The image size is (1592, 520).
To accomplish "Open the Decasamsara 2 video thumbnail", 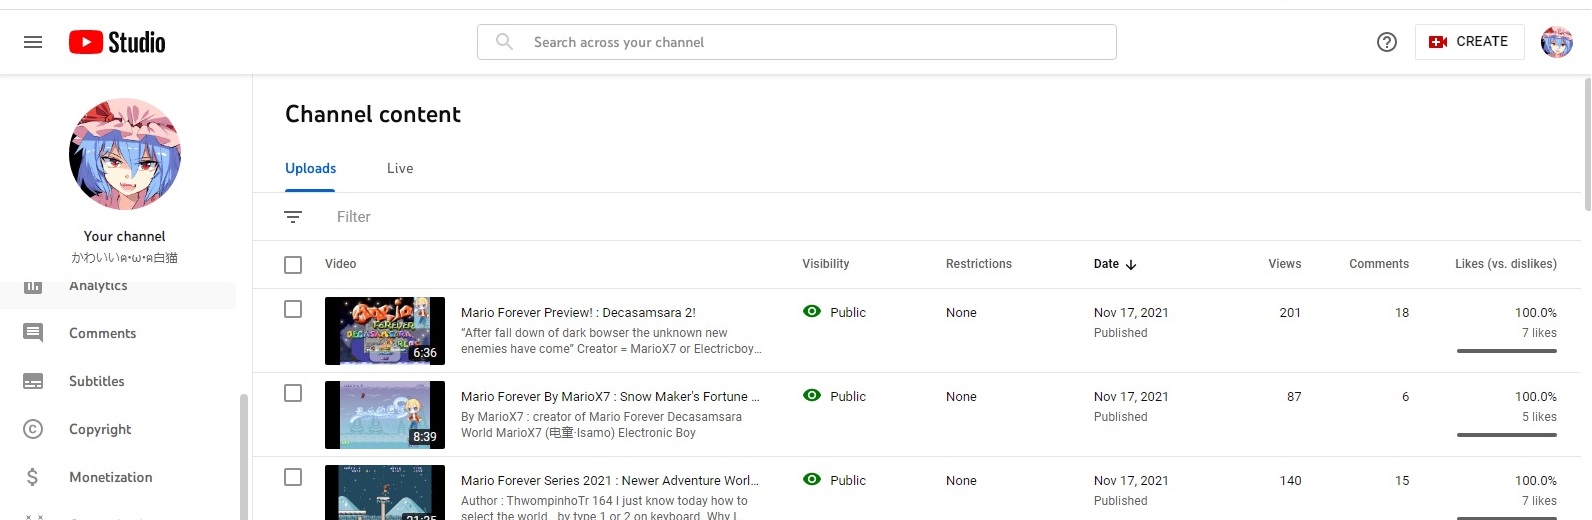I will (x=385, y=331).
